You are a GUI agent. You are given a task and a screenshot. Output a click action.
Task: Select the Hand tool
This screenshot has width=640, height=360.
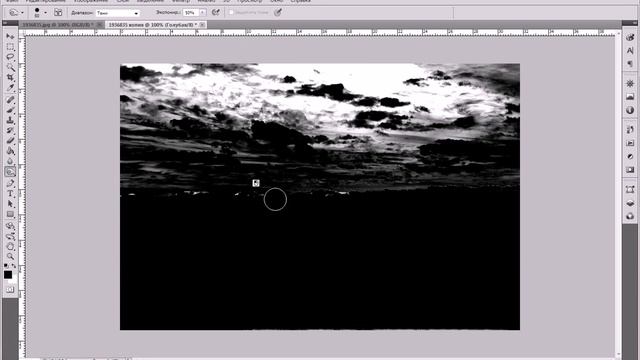pyautogui.click(x=10, y=246)
